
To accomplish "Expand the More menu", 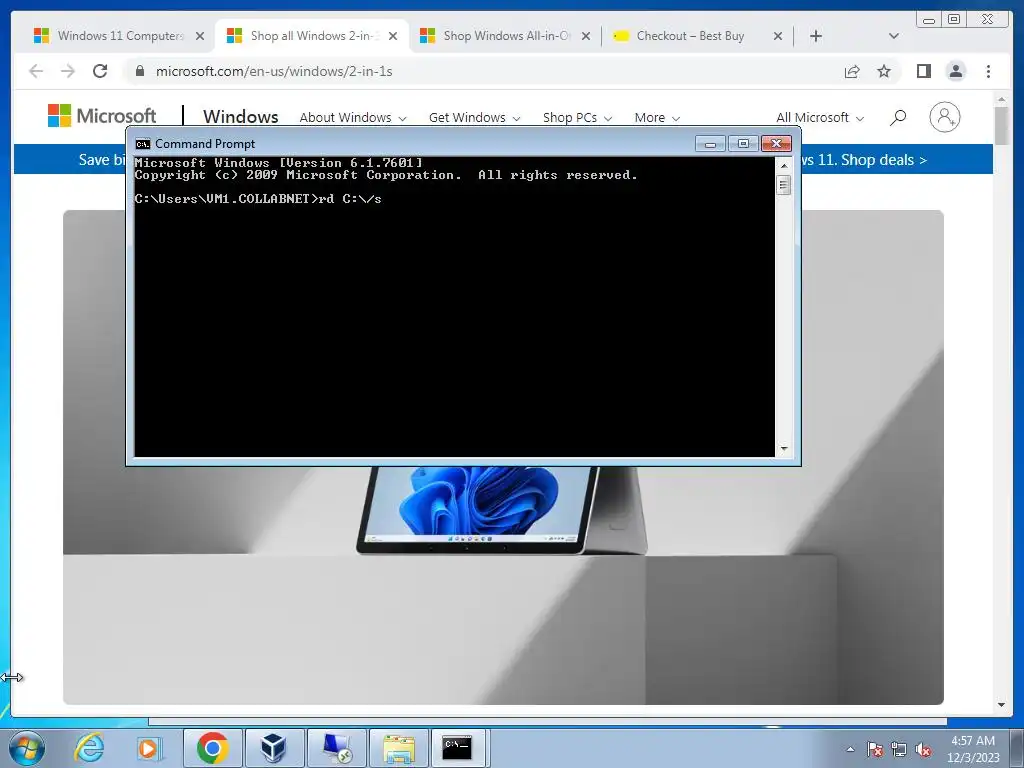I will pyautogui.click(x=657, y=118).
